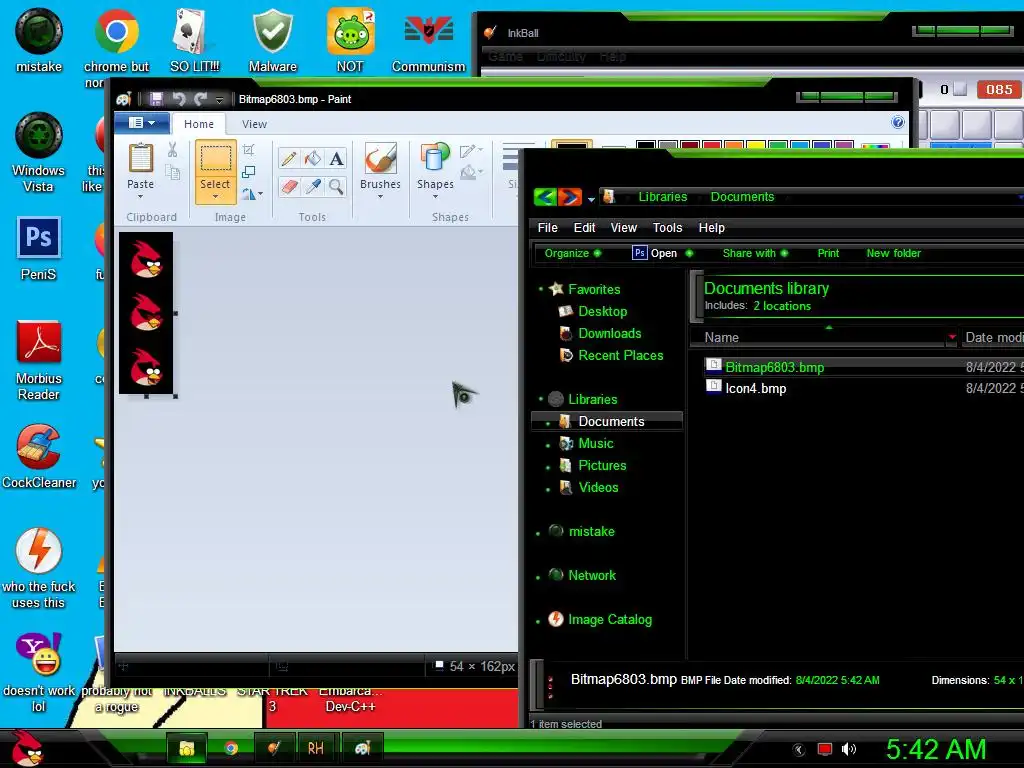Screen dimensions: 1024x768
Task: Expand the Shapes dropdown arrow
Action: pos(435,197)
